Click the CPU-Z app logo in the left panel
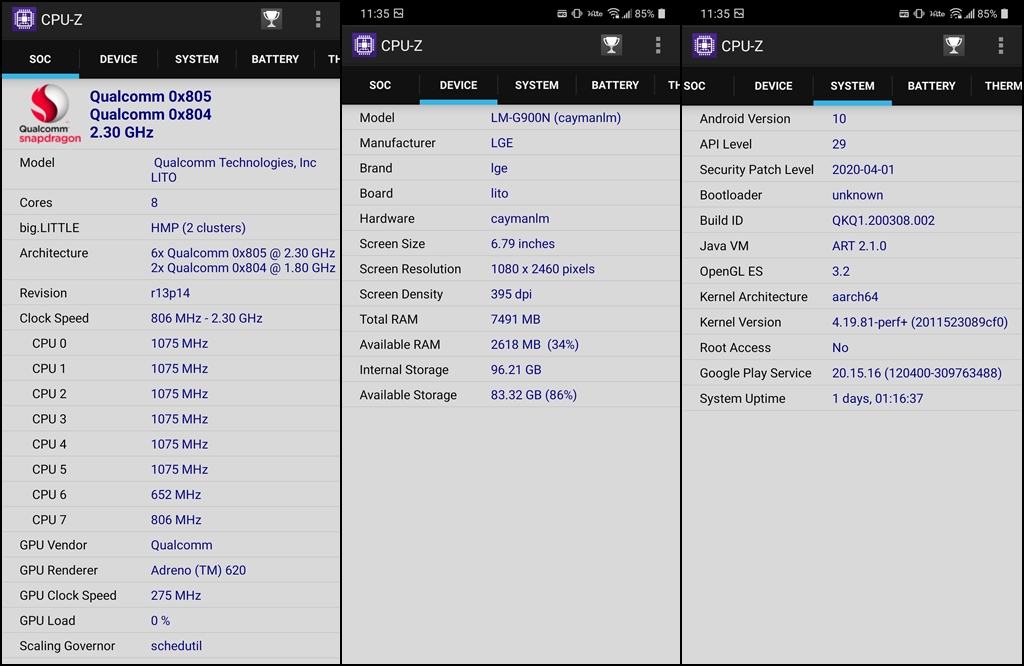Screen dimensions: 1024x666 [24, 19]
